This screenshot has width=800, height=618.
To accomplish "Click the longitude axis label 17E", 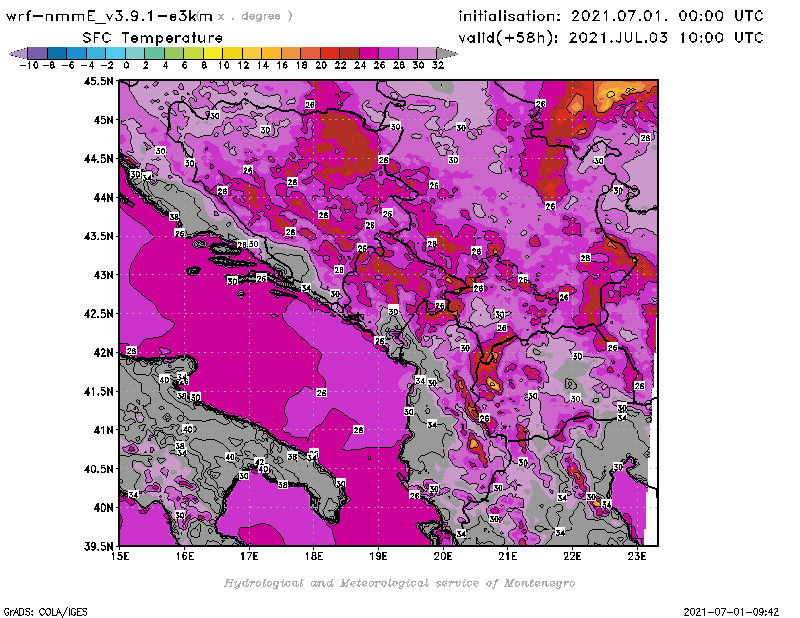I will (249, 556).
